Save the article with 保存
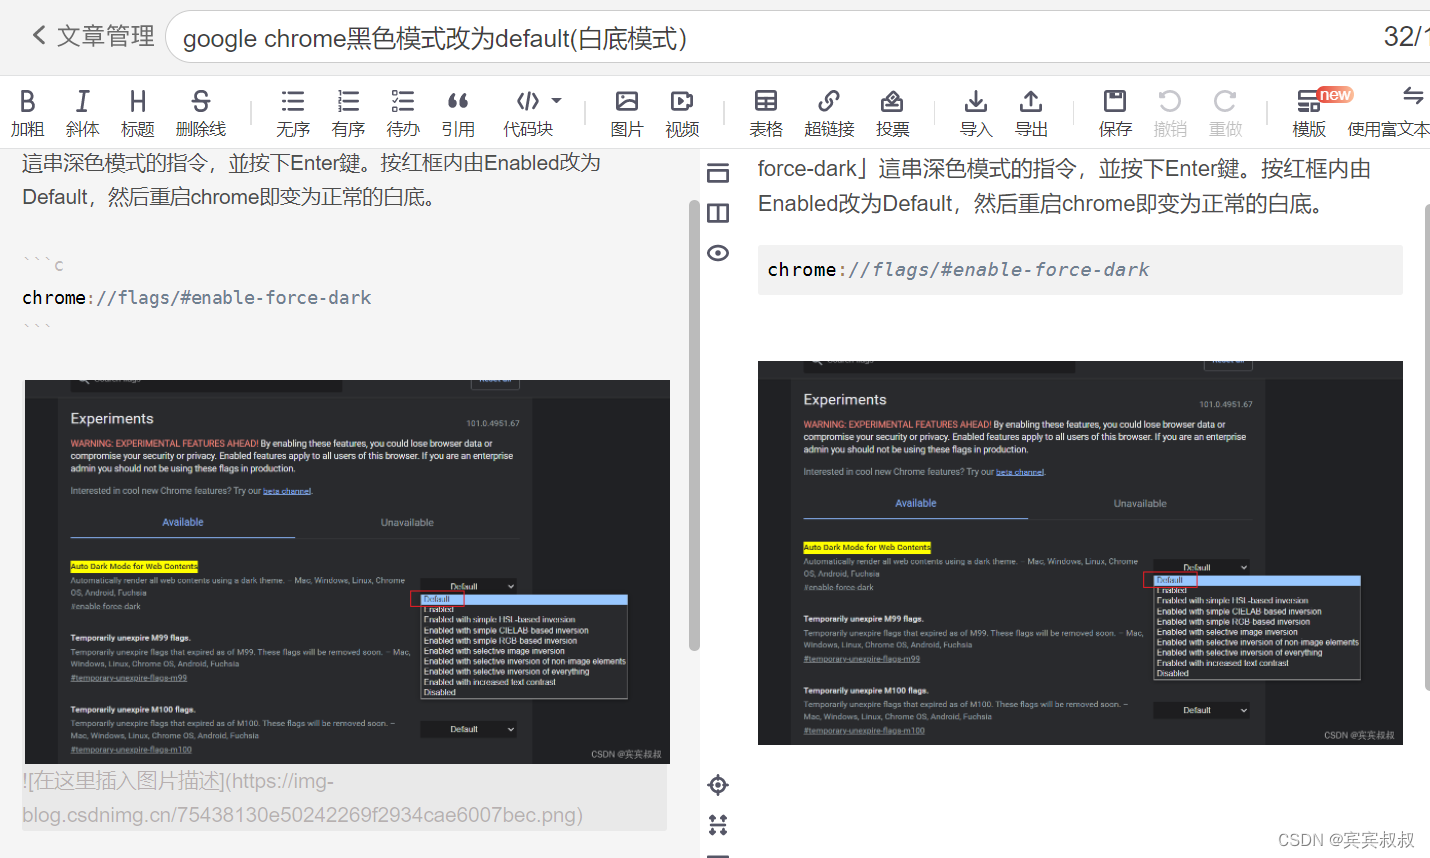The height and width of the screenshot is (858, 1430). pyautogui.click(x=1115, y=113)
